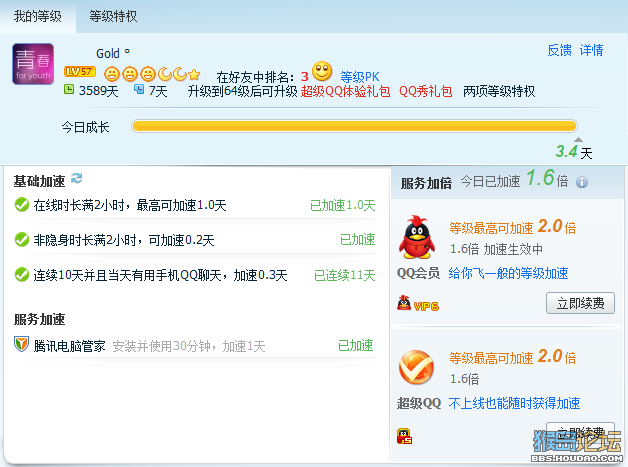This screenshot has height=467, width=628.
Task: Switch to the 等级特权 tab
Action: [113, 16]
